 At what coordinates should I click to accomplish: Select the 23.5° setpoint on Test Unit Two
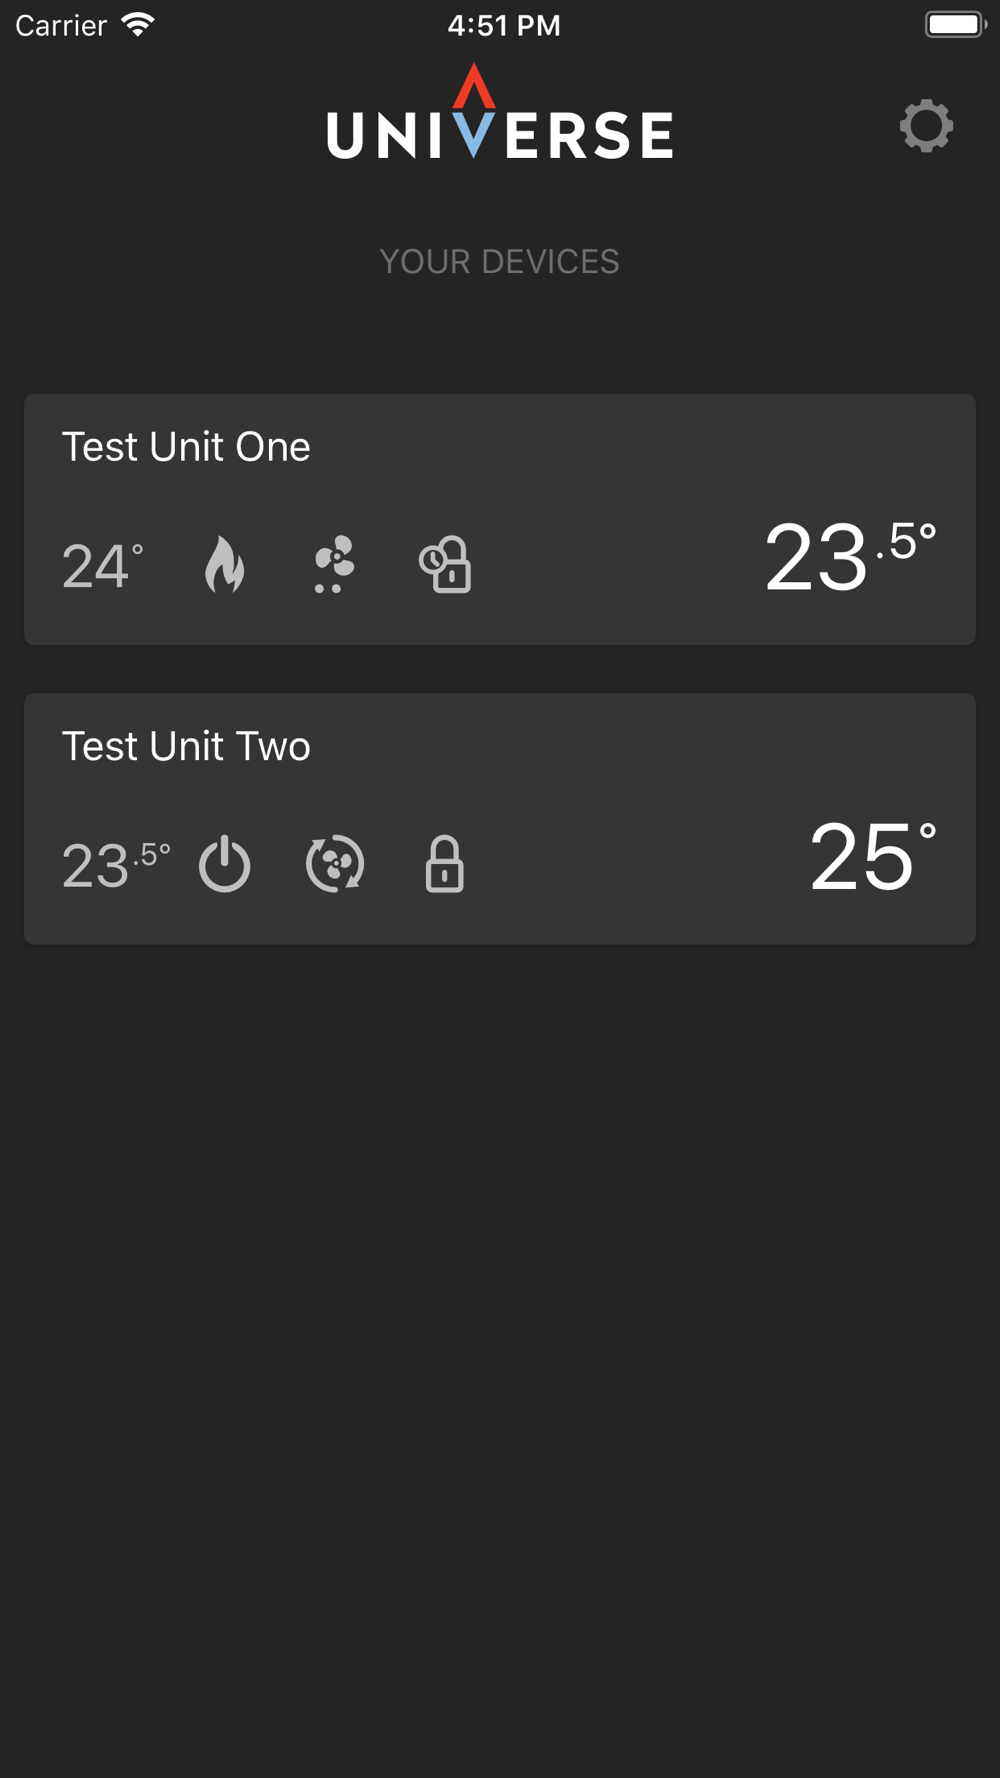tap(116, 865)
